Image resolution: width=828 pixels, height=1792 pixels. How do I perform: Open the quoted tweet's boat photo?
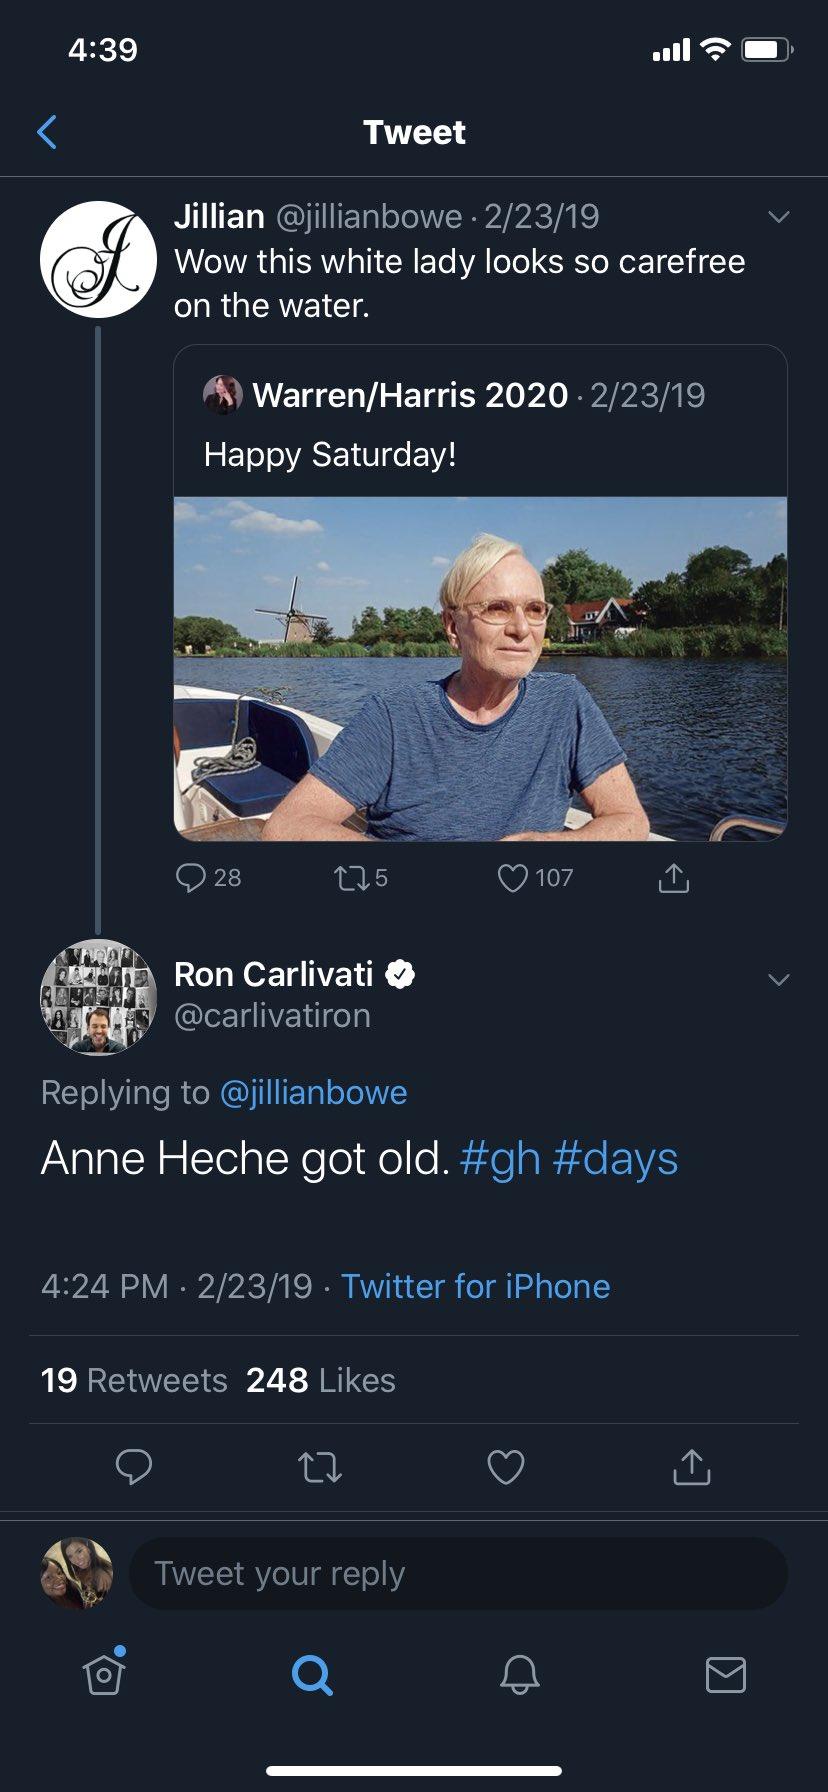[480, 668]
